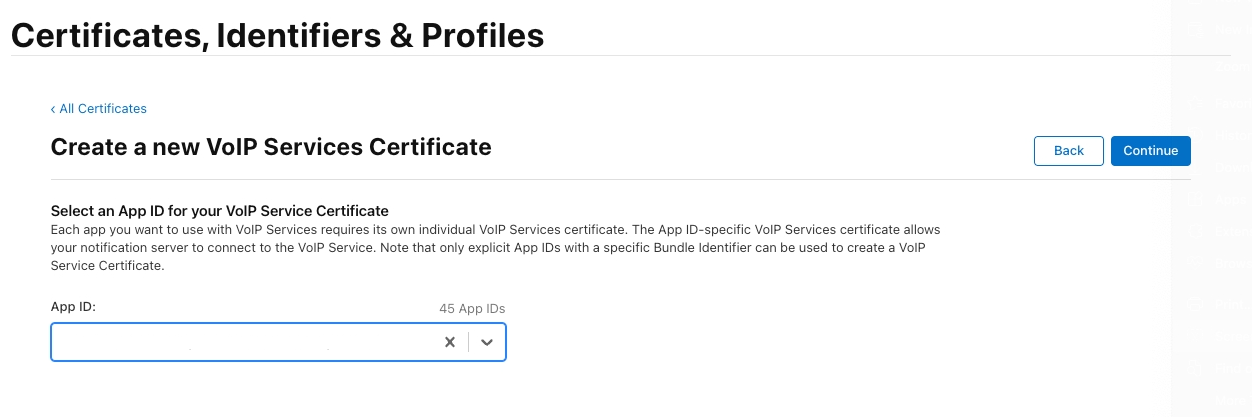Screen dimensions: 1252x417
Task: Click the "App ID:" field label
Action: [73, 307]
